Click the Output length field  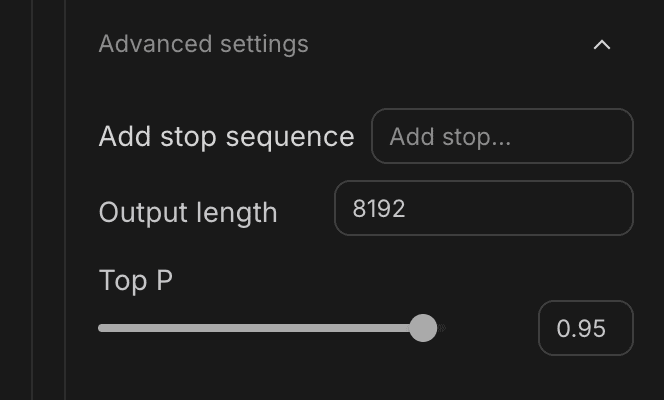[483, 208]
